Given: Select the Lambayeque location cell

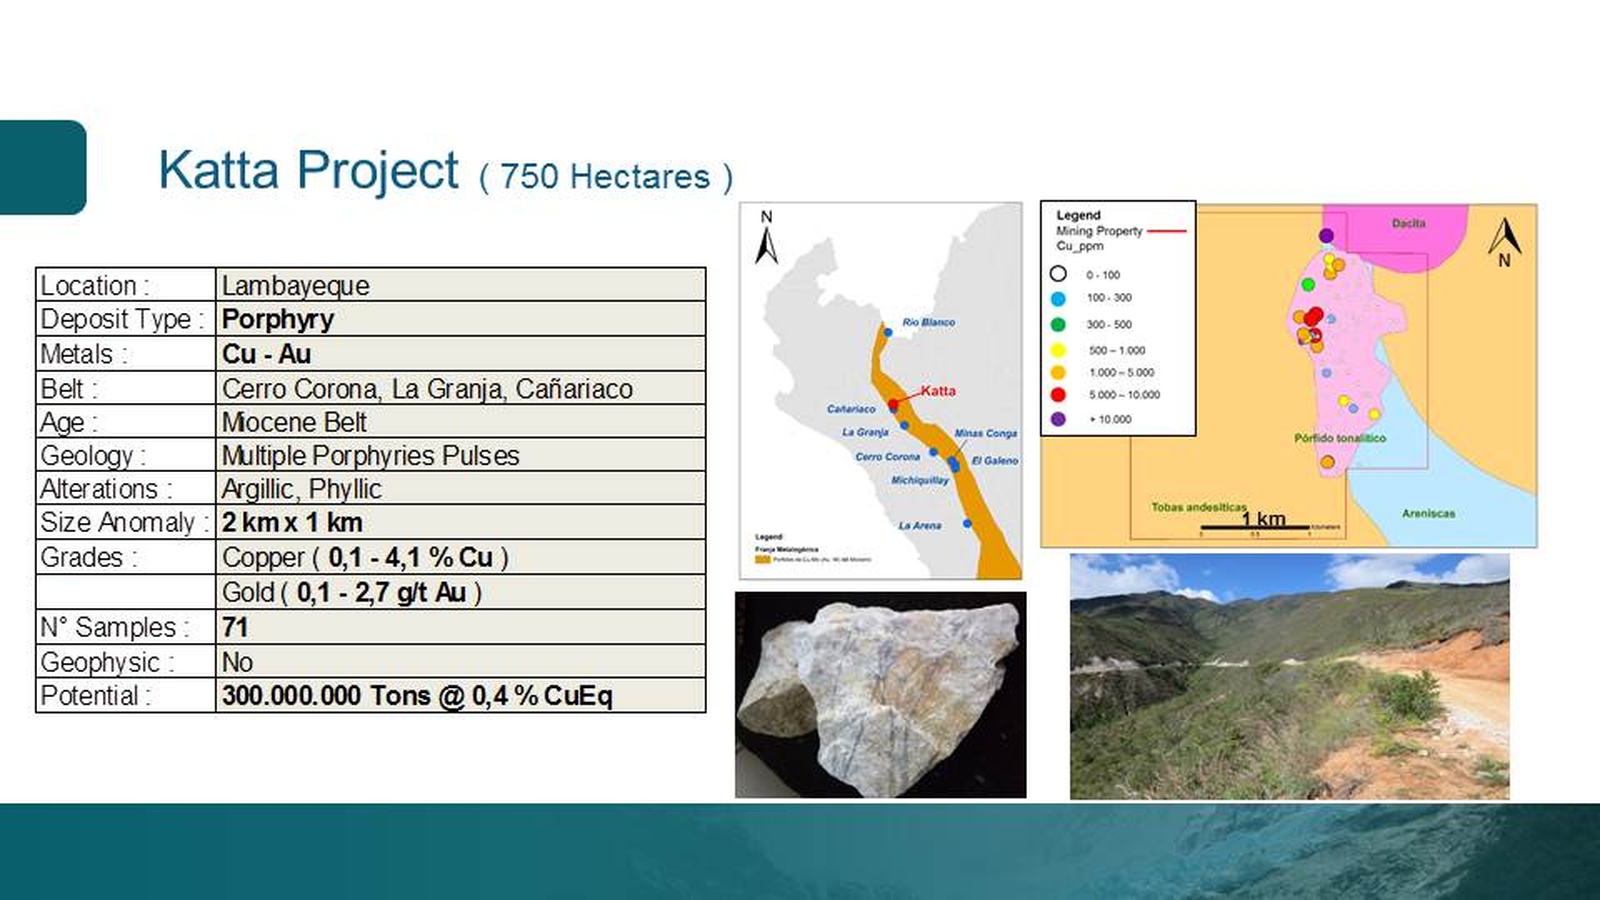Looking at the screenshot, I should [x=460, y=285].
